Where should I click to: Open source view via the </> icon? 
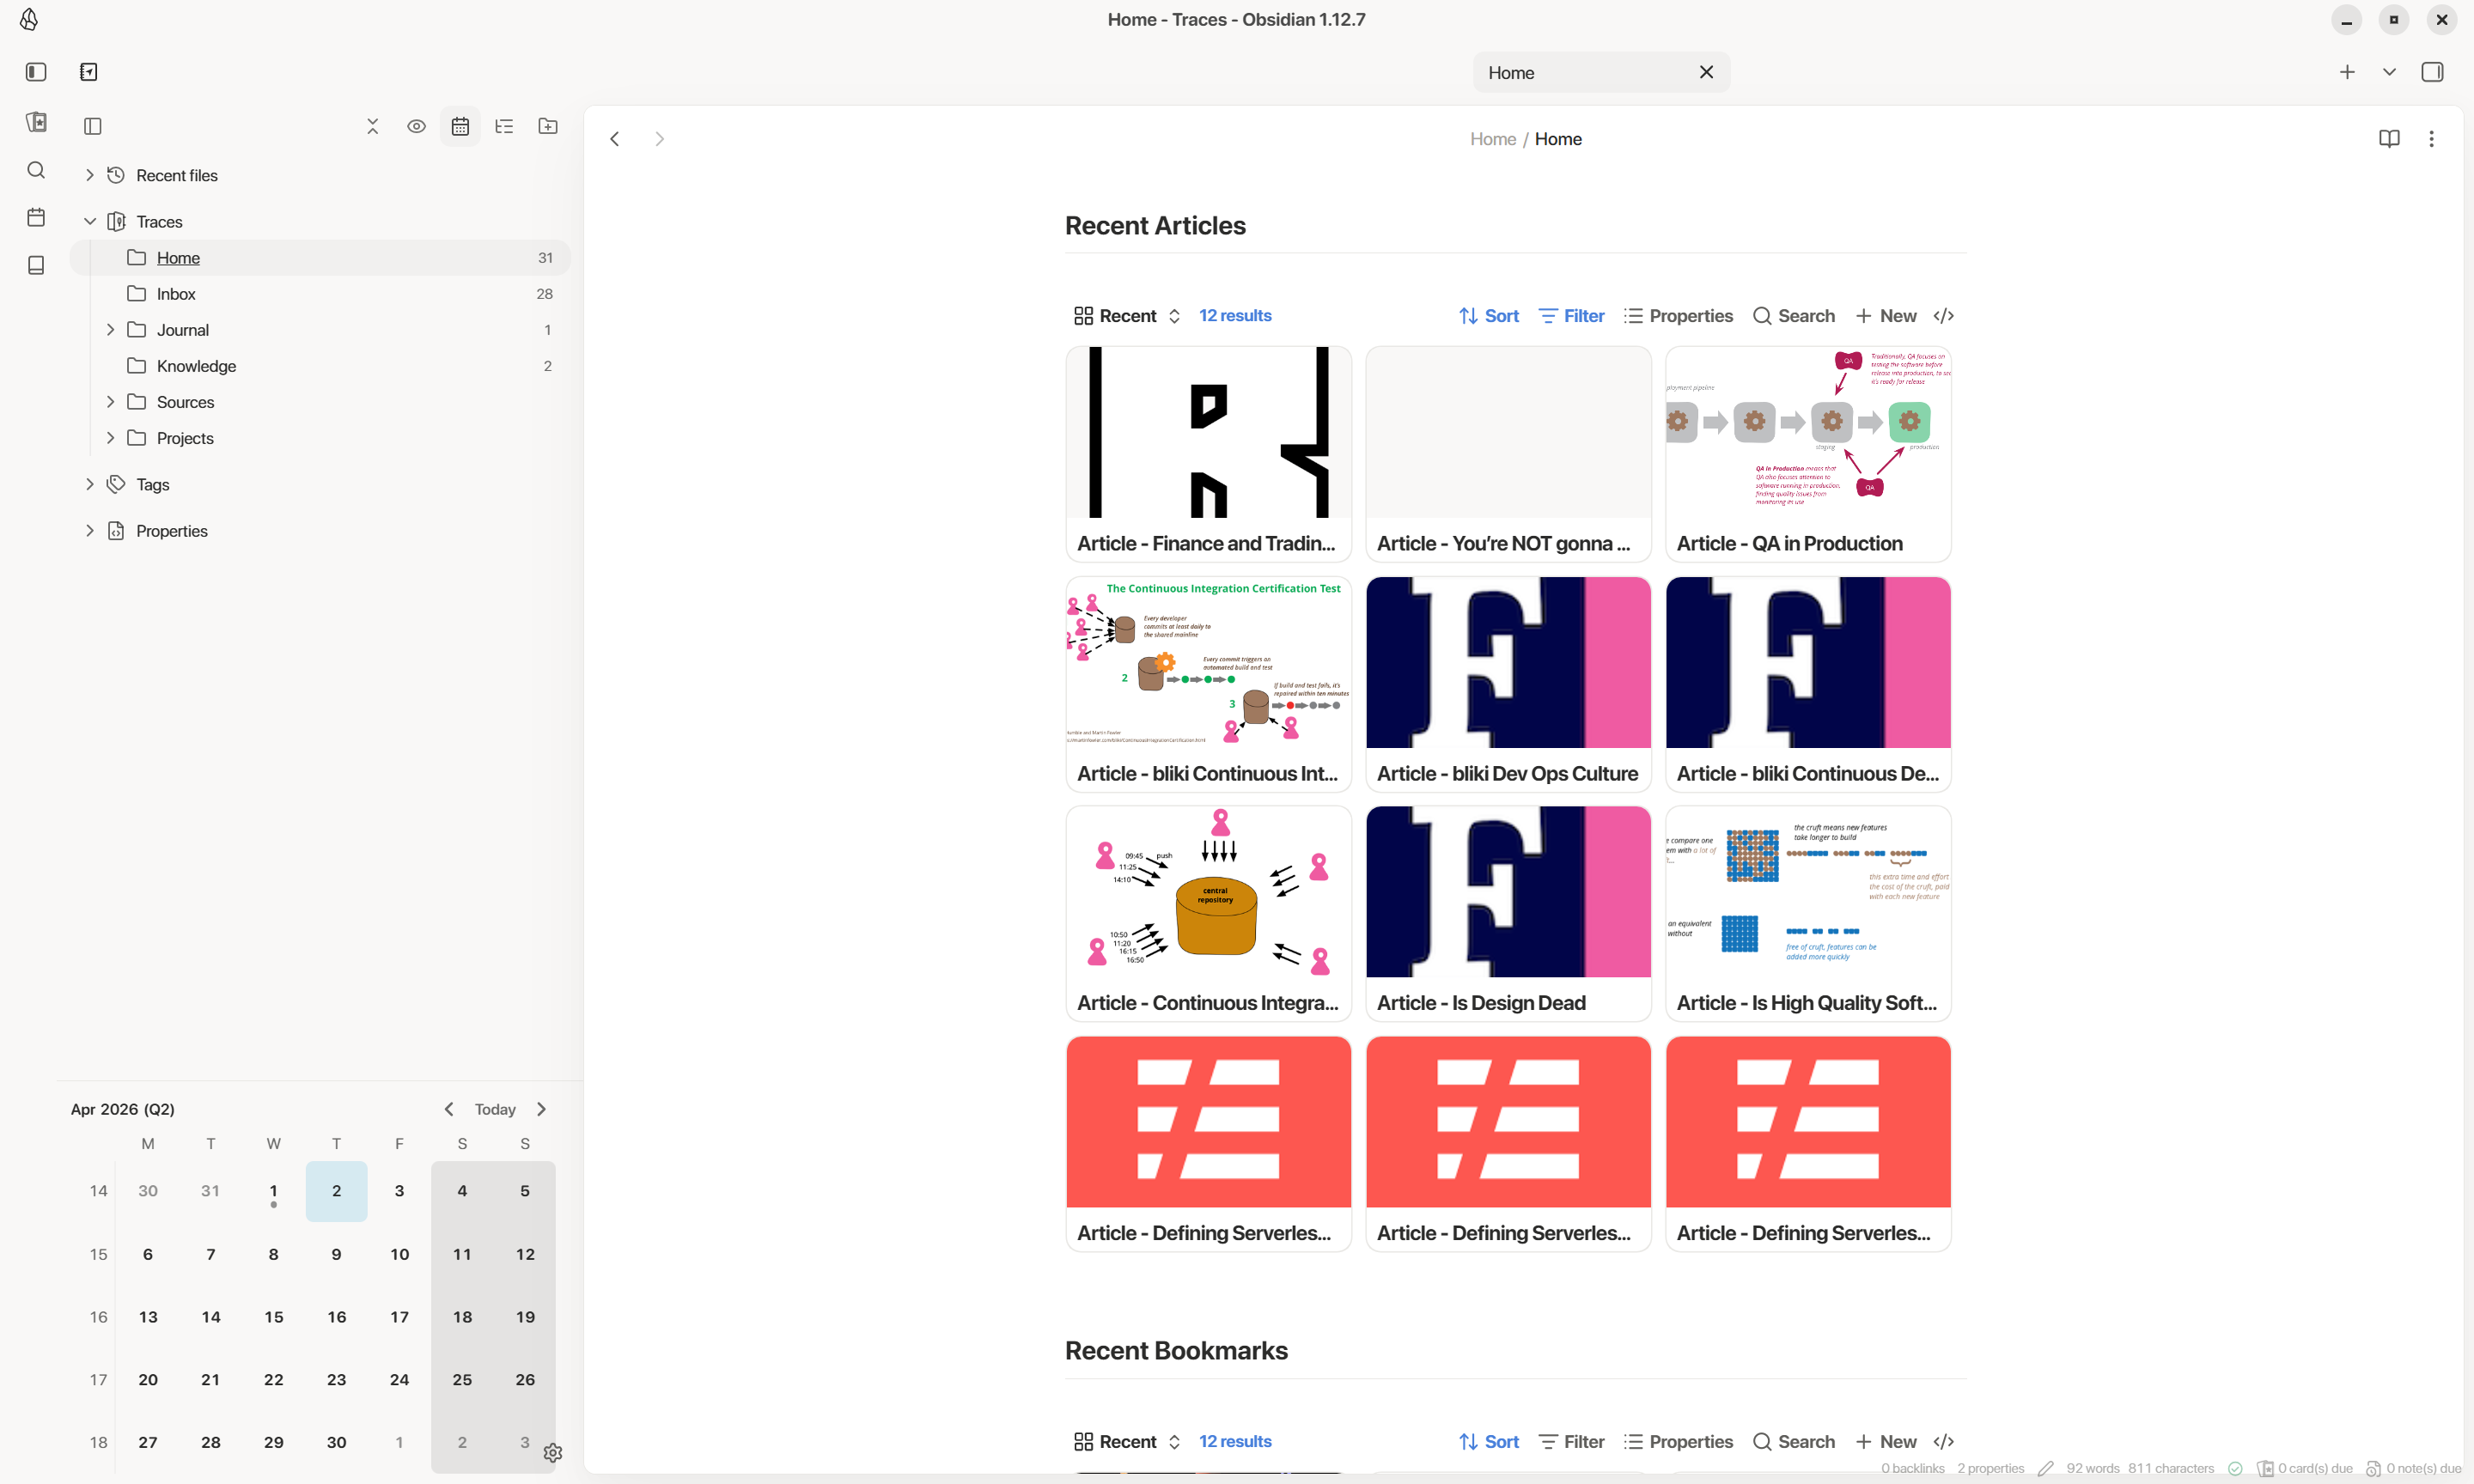point(1944,315)
